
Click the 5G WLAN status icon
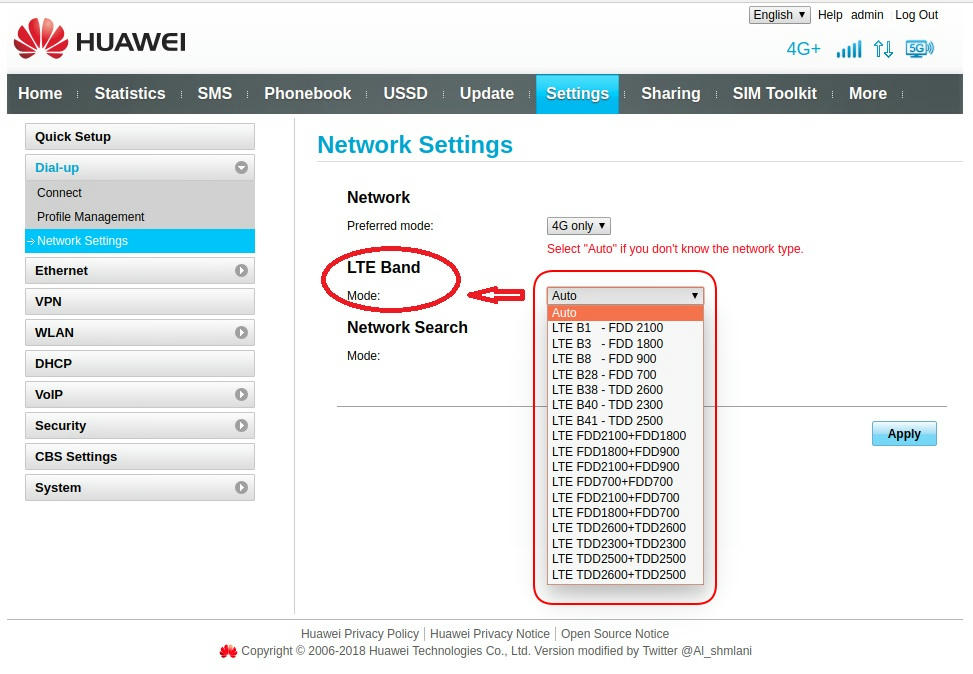(920, 49)
